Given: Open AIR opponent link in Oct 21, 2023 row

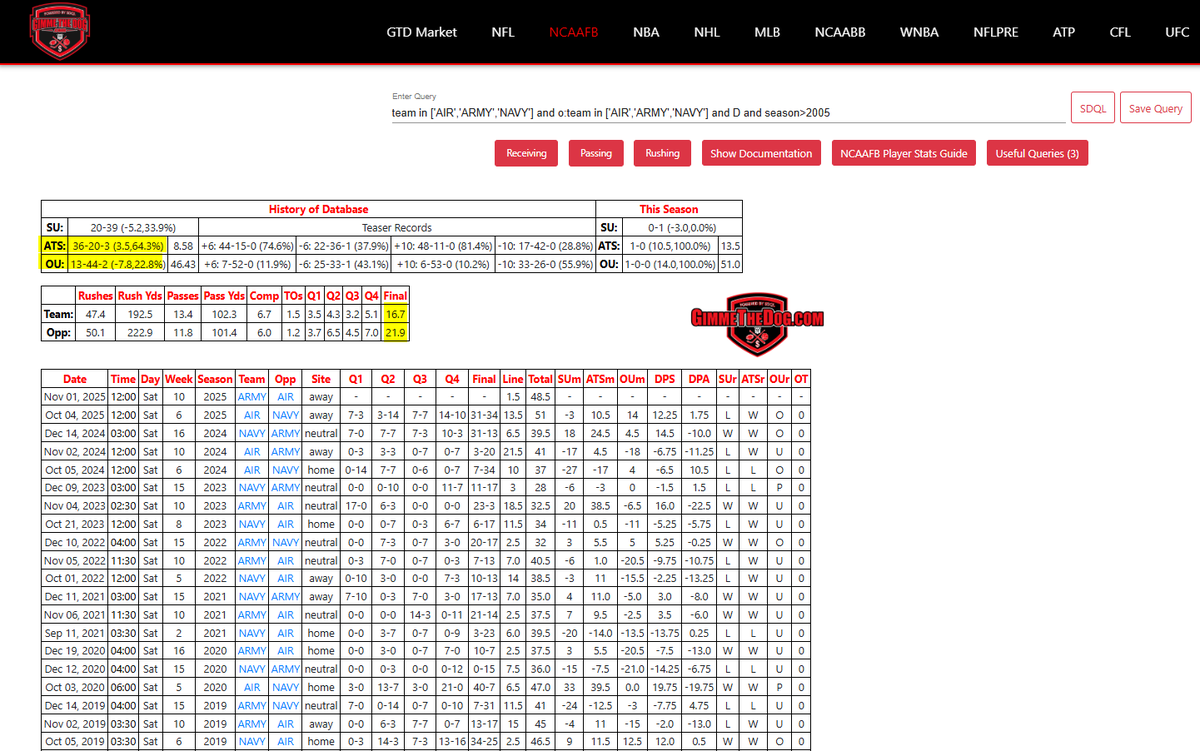Looking at the screenshot, I should click(x=285, y=523).
